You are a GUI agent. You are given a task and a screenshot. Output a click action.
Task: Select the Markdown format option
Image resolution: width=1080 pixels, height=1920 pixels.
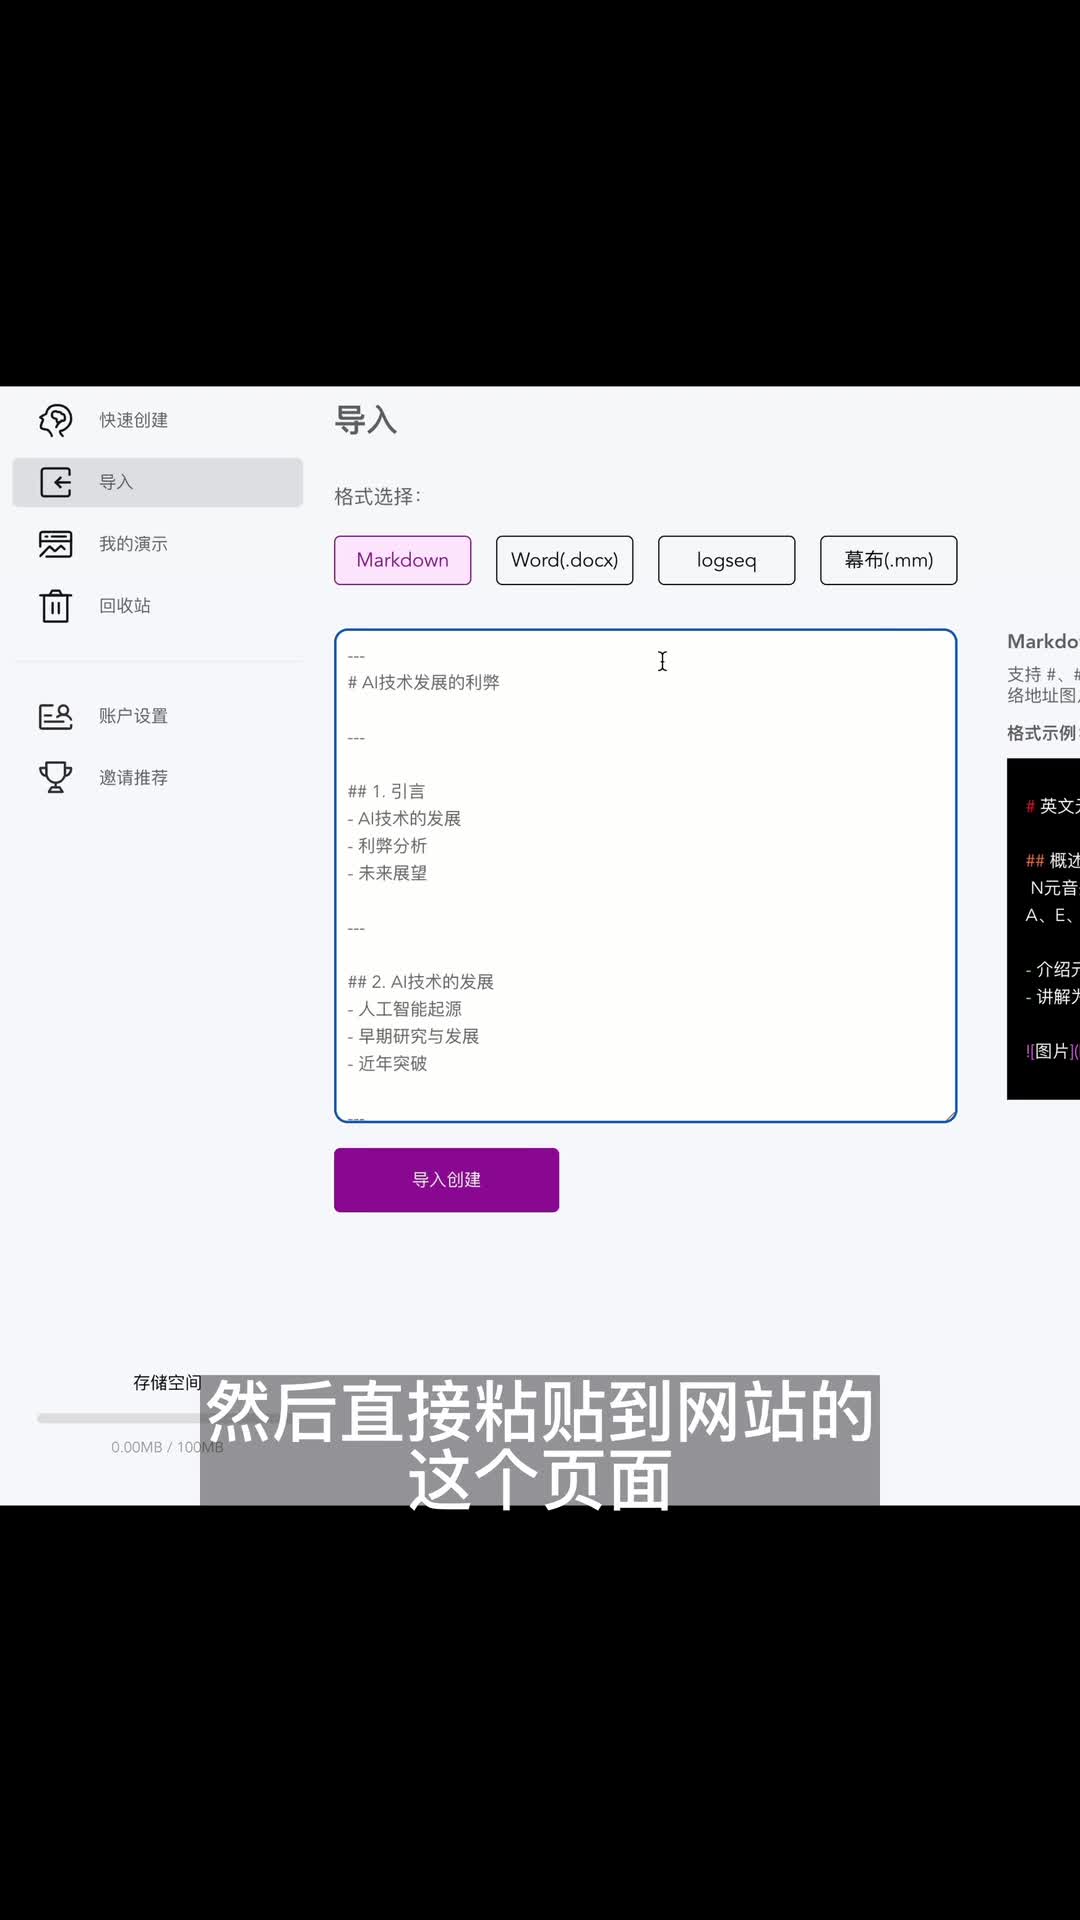point(402,560)
